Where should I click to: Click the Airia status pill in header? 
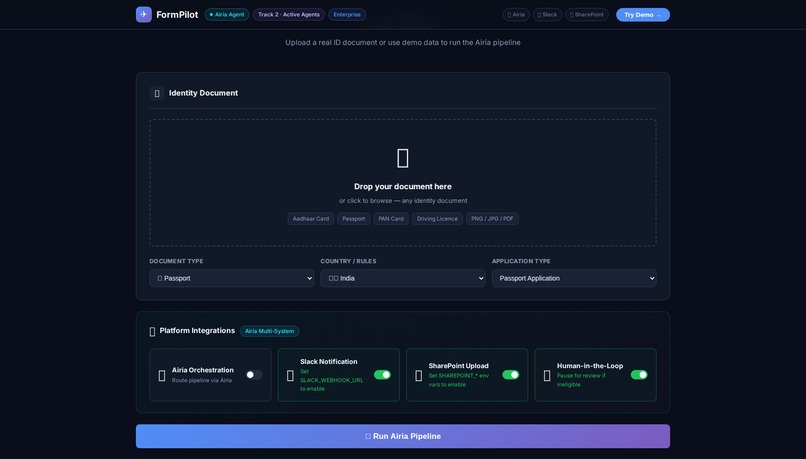(x=516, y=14)
